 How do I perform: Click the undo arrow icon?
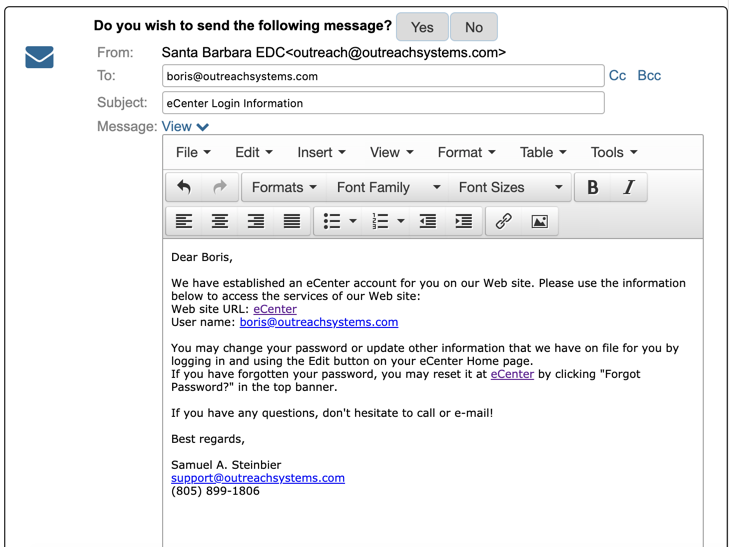pyautogui.click(x=184, y=187)
